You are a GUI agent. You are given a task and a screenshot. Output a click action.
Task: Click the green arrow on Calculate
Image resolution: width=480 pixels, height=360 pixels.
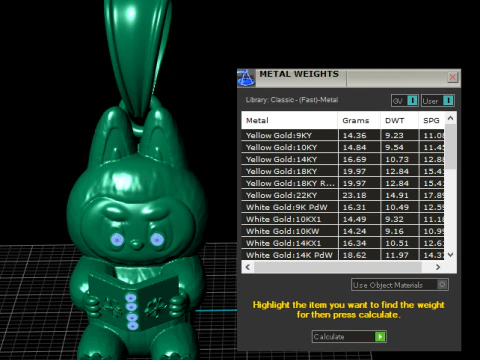tap(380, 337)
